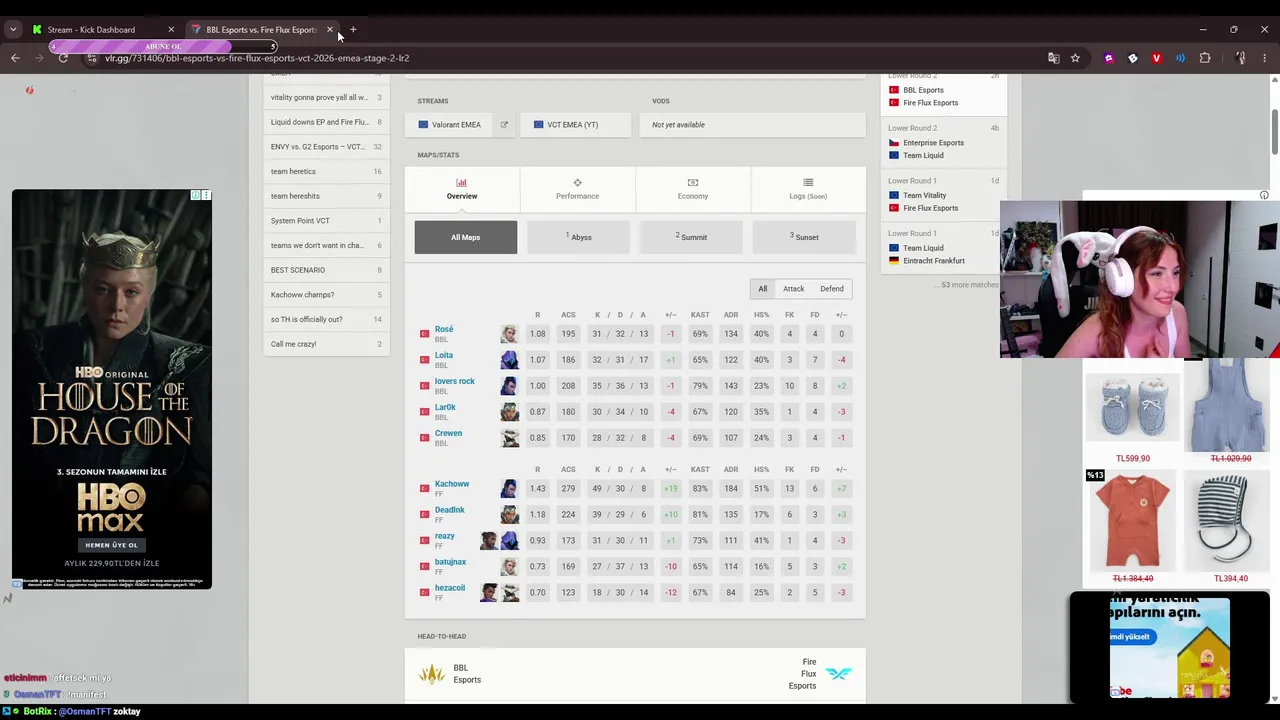Open Valorant EMEA stream in external window
The width and height of the screenshot is (1280, 720).
click(x=504, y=125)
